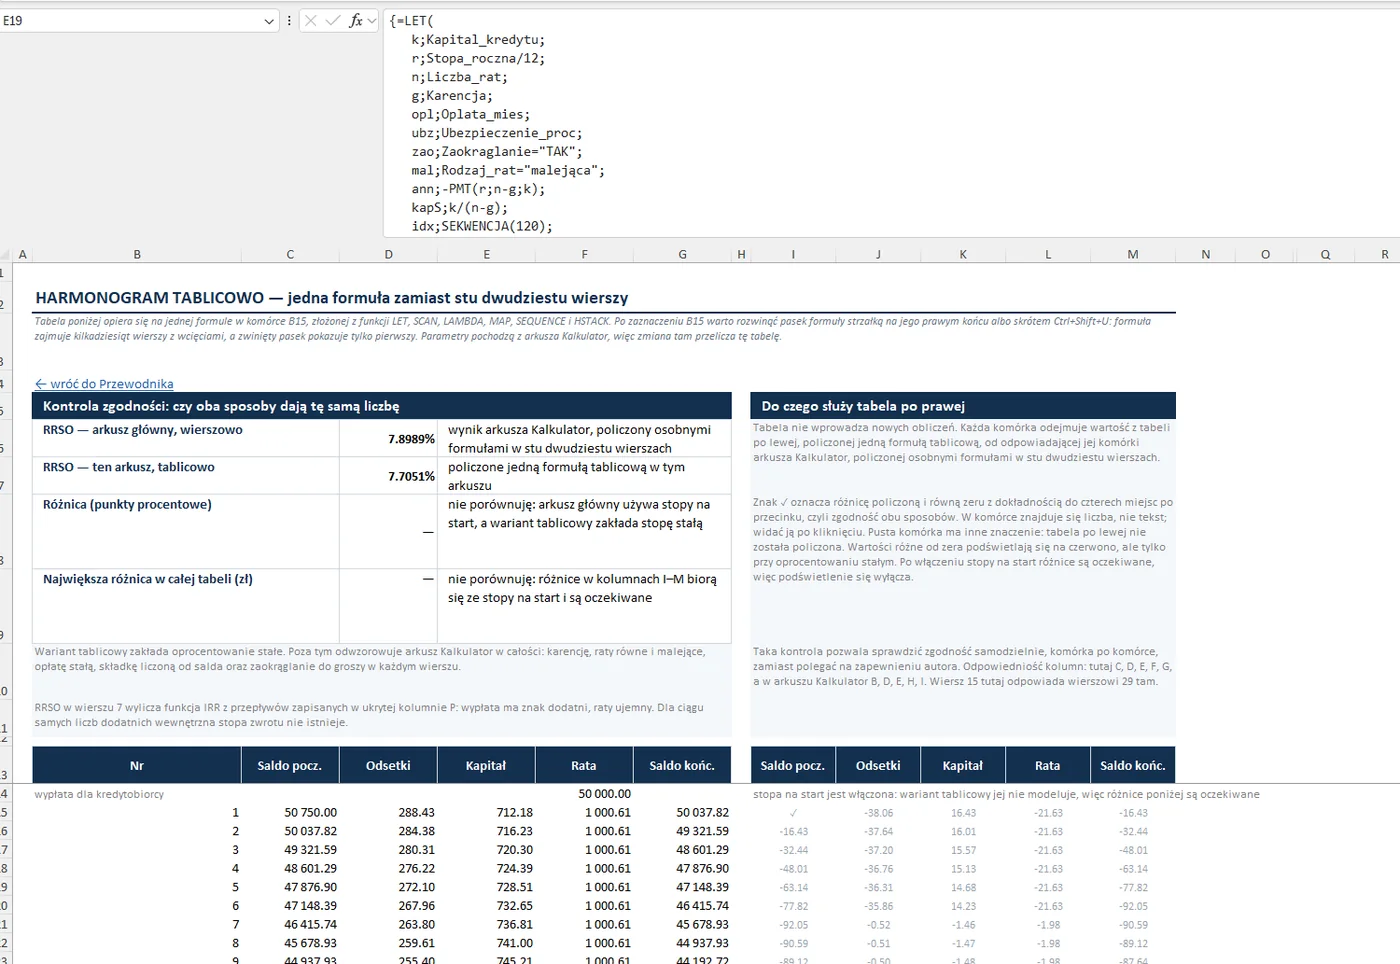This screenshot has height=964, width=1400.
Task: Collapse the expanded formula bar with the chevron
Action: click(x=372, y=20)
